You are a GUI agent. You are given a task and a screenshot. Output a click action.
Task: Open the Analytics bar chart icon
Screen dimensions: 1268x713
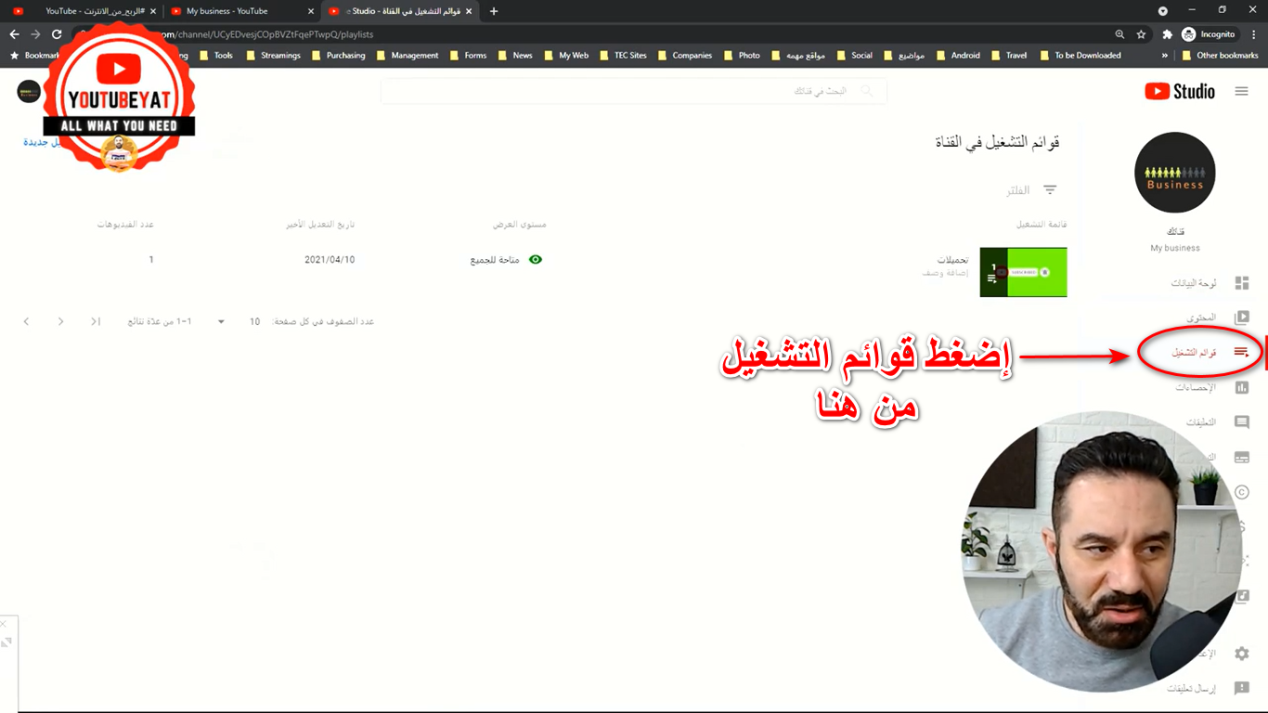click(1241, 387)
